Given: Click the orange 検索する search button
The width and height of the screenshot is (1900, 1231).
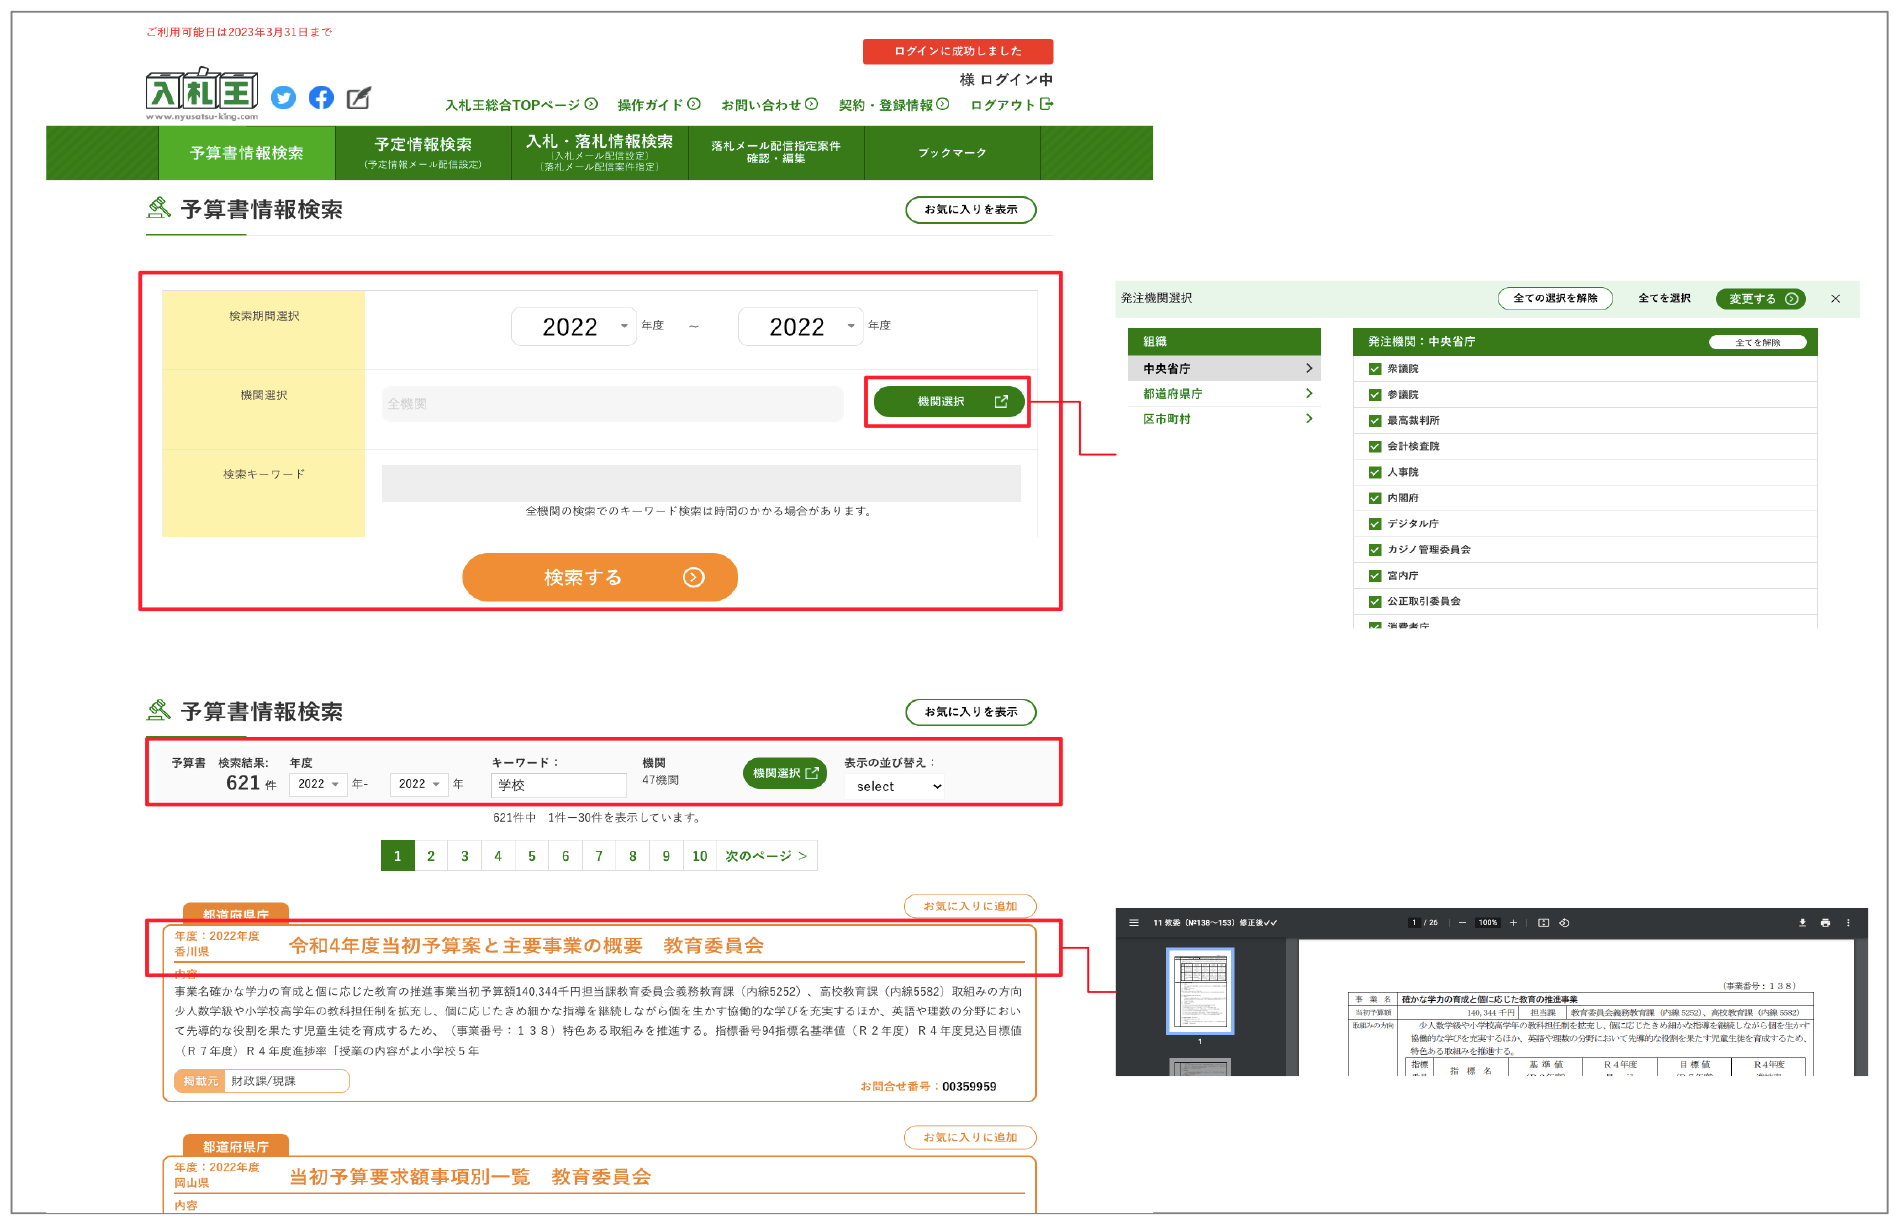Looking at the screenshot, I should (x=599, y=577).
